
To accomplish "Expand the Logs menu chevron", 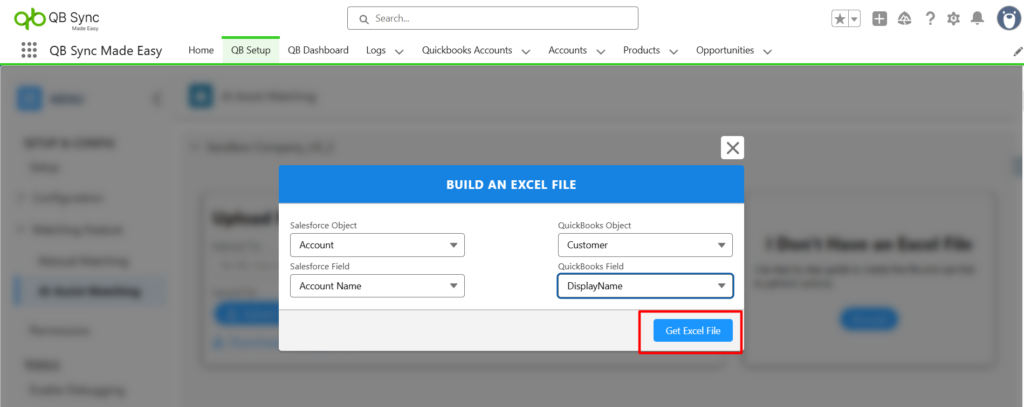I will pos(399,51).
